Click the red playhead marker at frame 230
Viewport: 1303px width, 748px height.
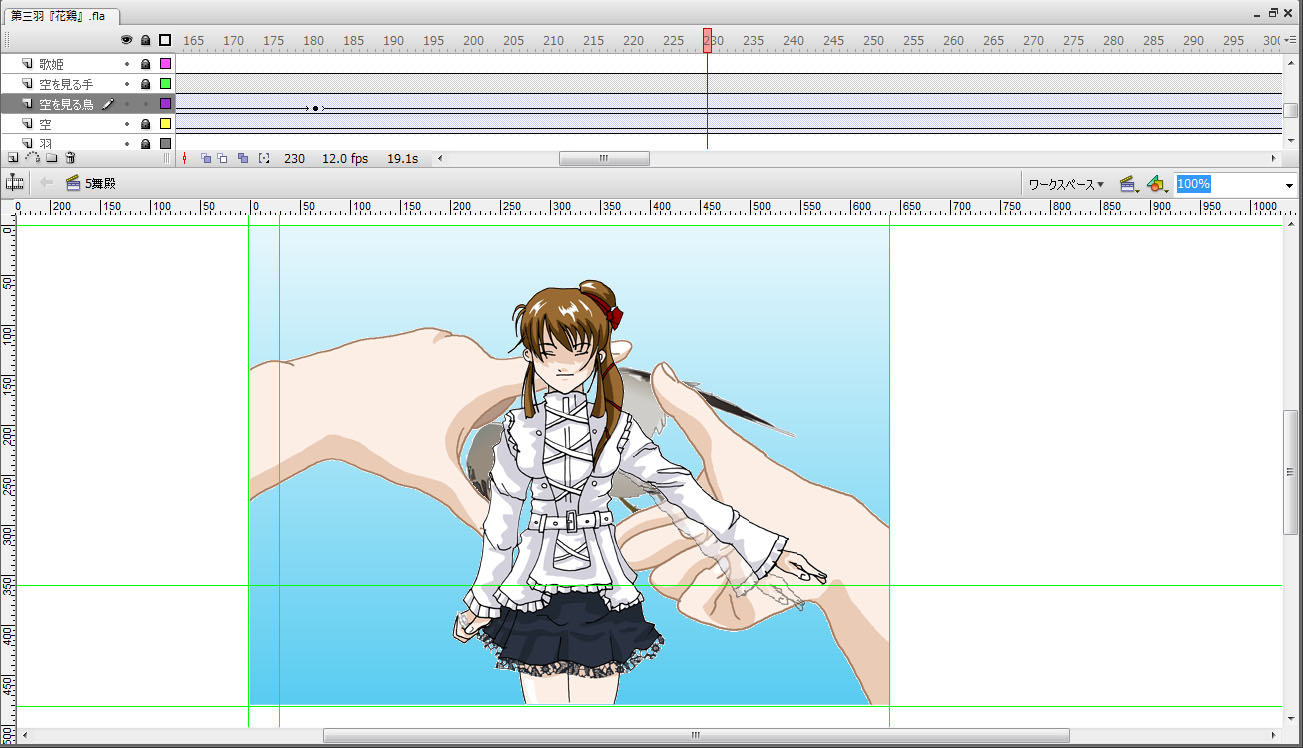(x=707, y=40)
